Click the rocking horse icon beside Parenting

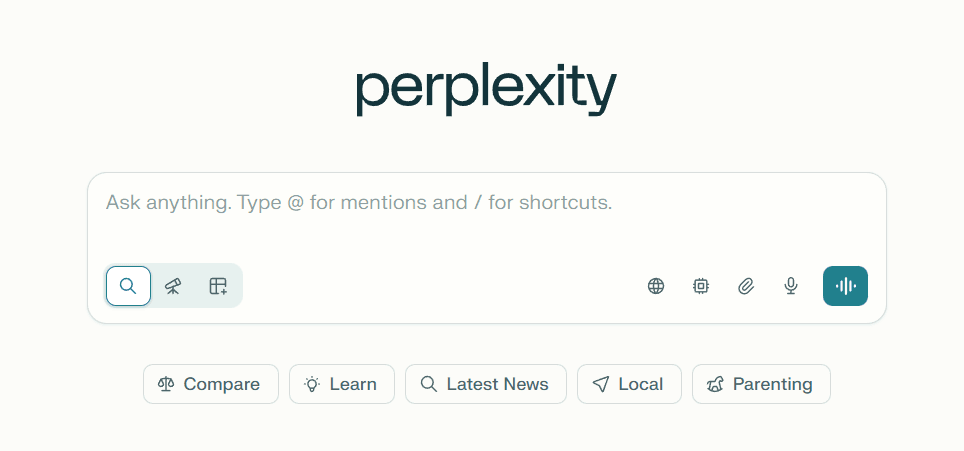tap(715, 384)
